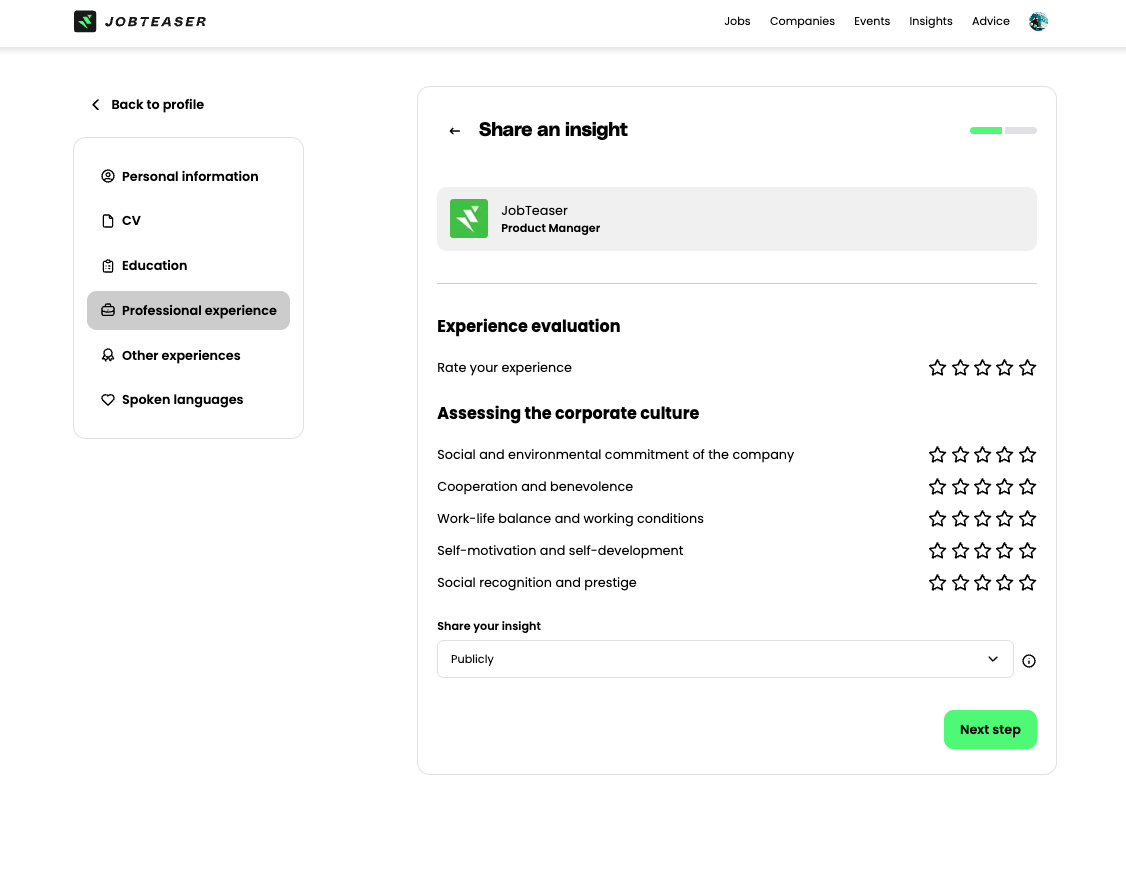Click the Spoken languages heart icon
This screenshot has height=896, width=1126.
[x=108, y=400]
